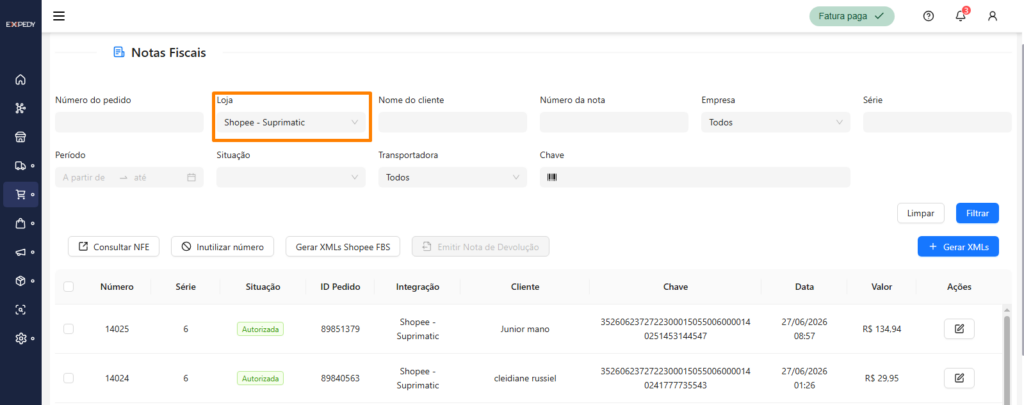Open the Transportadora dropdown
This screenshot has width=1024, height=405.
(x=453, y=177)
